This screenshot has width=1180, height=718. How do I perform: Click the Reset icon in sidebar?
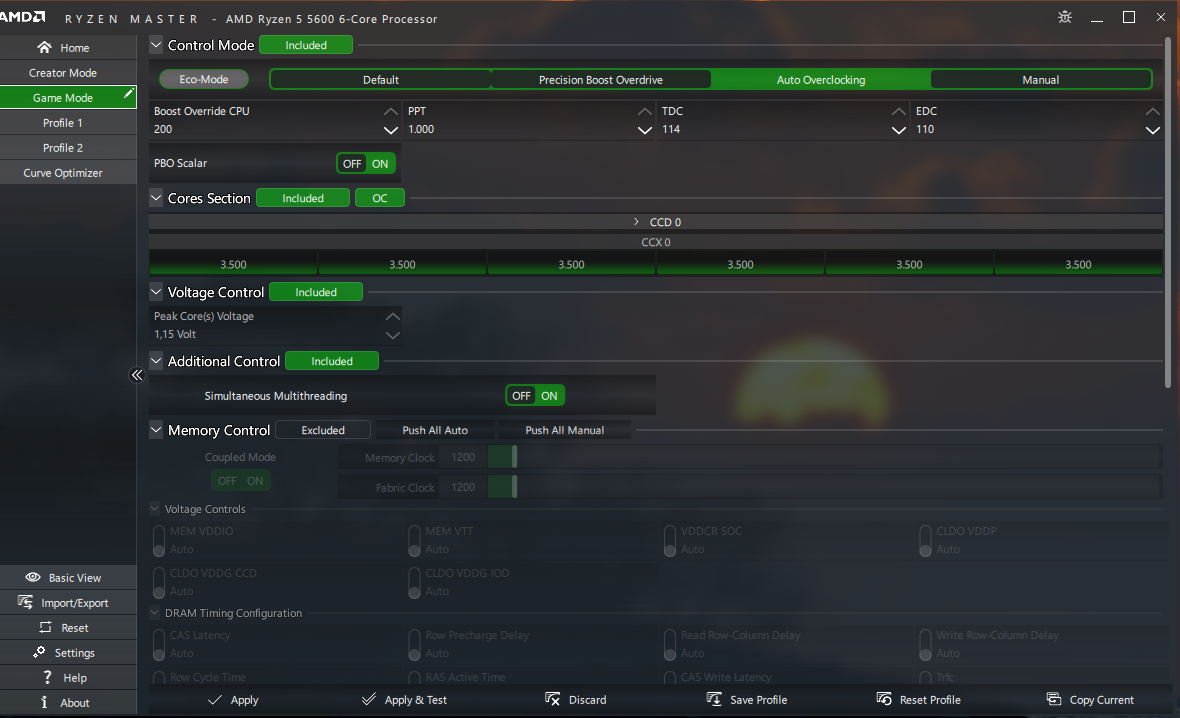click(45, 627)
